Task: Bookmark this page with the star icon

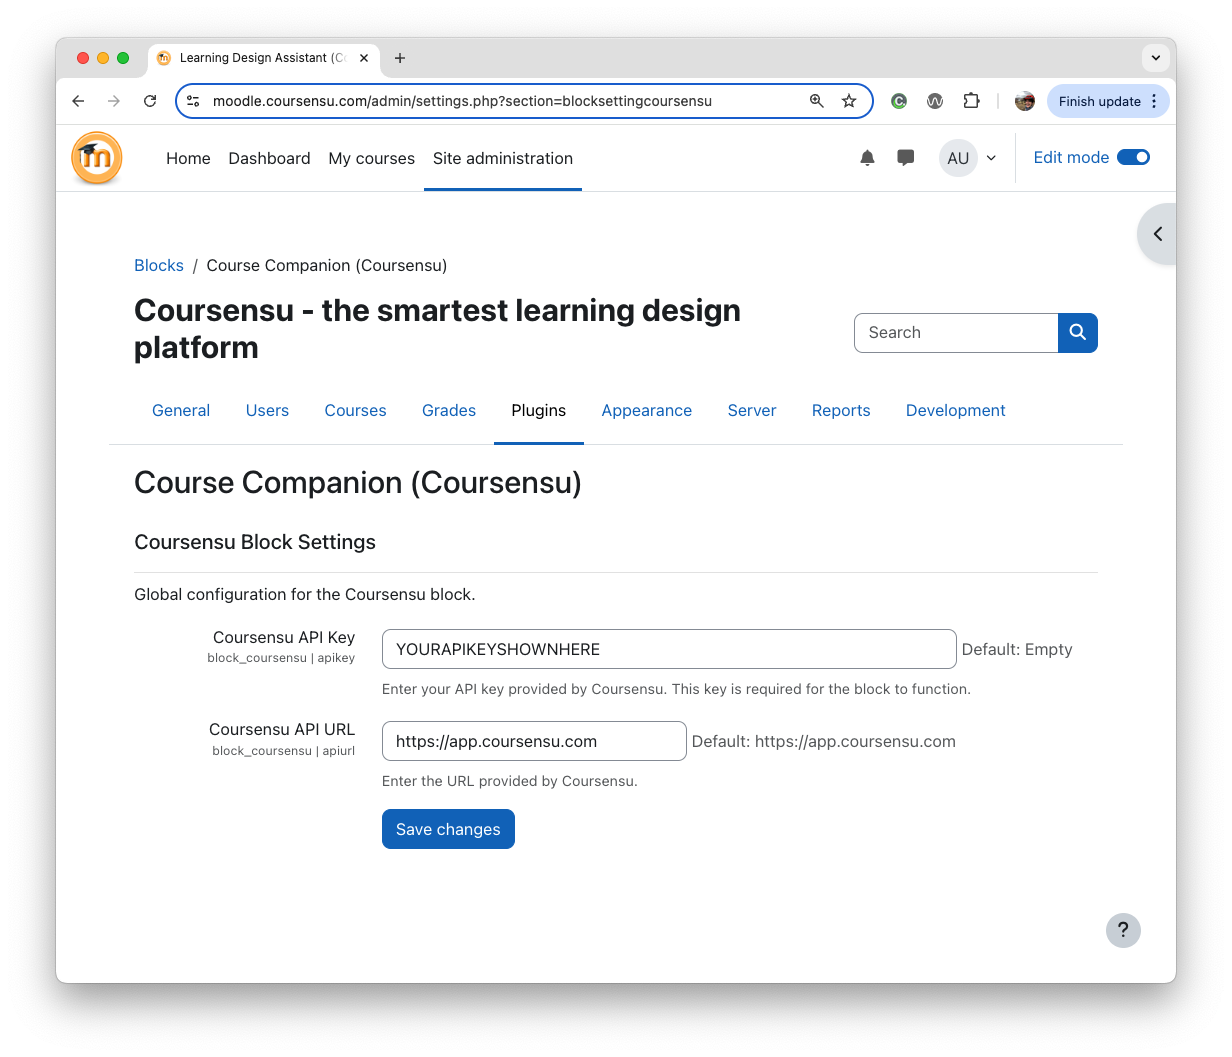Action: [849, 101]
